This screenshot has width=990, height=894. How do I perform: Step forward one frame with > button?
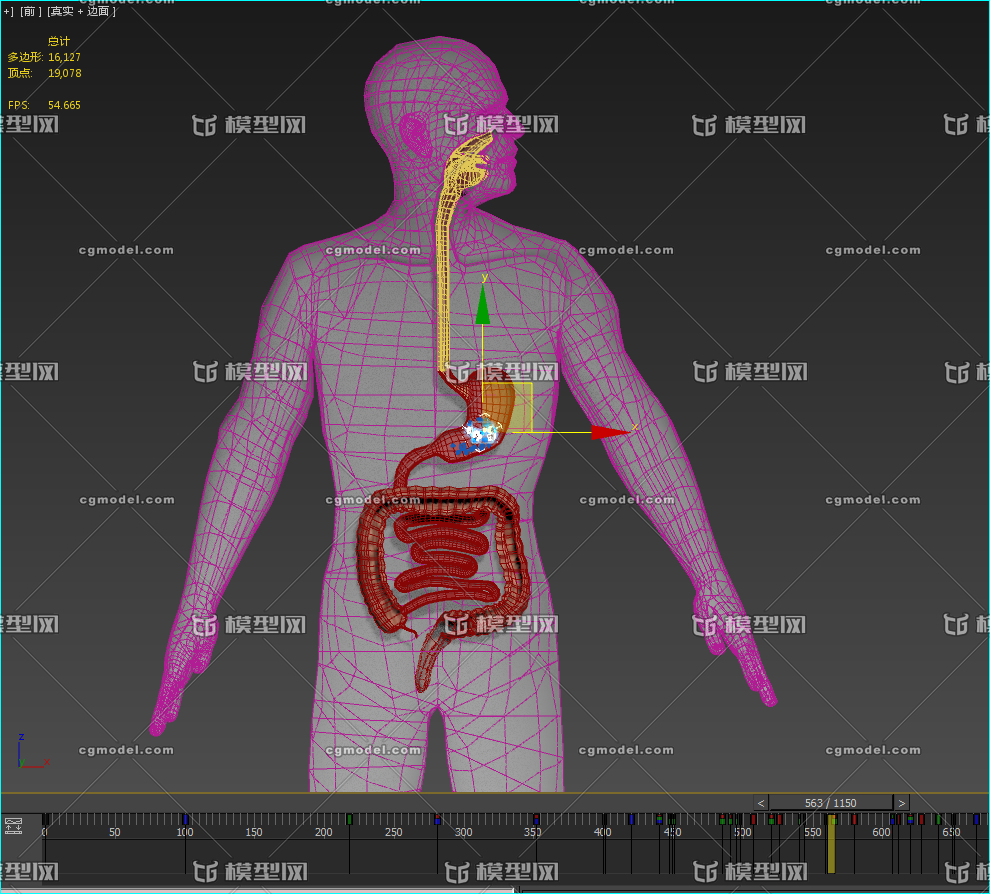coord(902,803)
